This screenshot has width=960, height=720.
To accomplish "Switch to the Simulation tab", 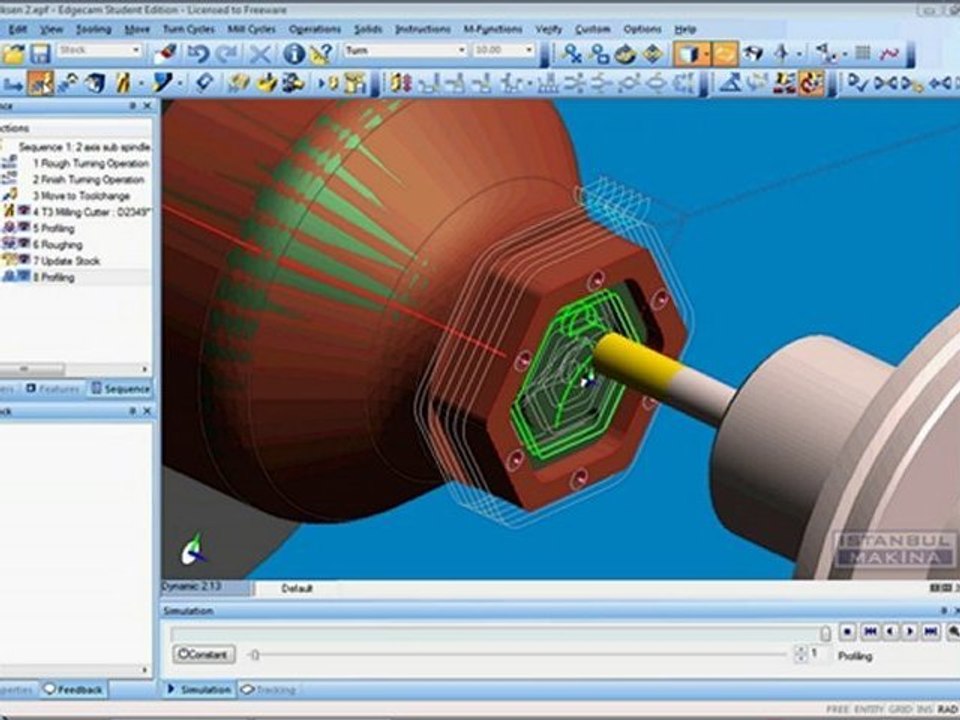I will pos(200,690).
